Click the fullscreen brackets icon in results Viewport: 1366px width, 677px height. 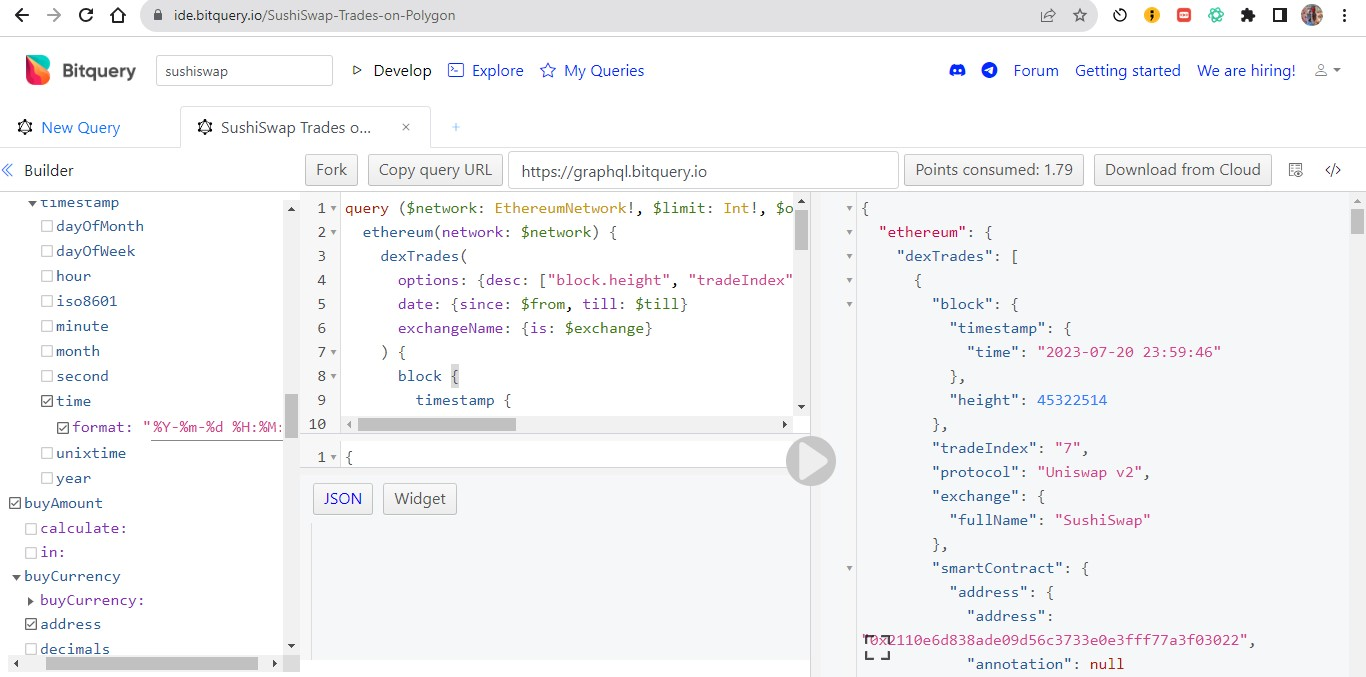[x=877, y=647]
